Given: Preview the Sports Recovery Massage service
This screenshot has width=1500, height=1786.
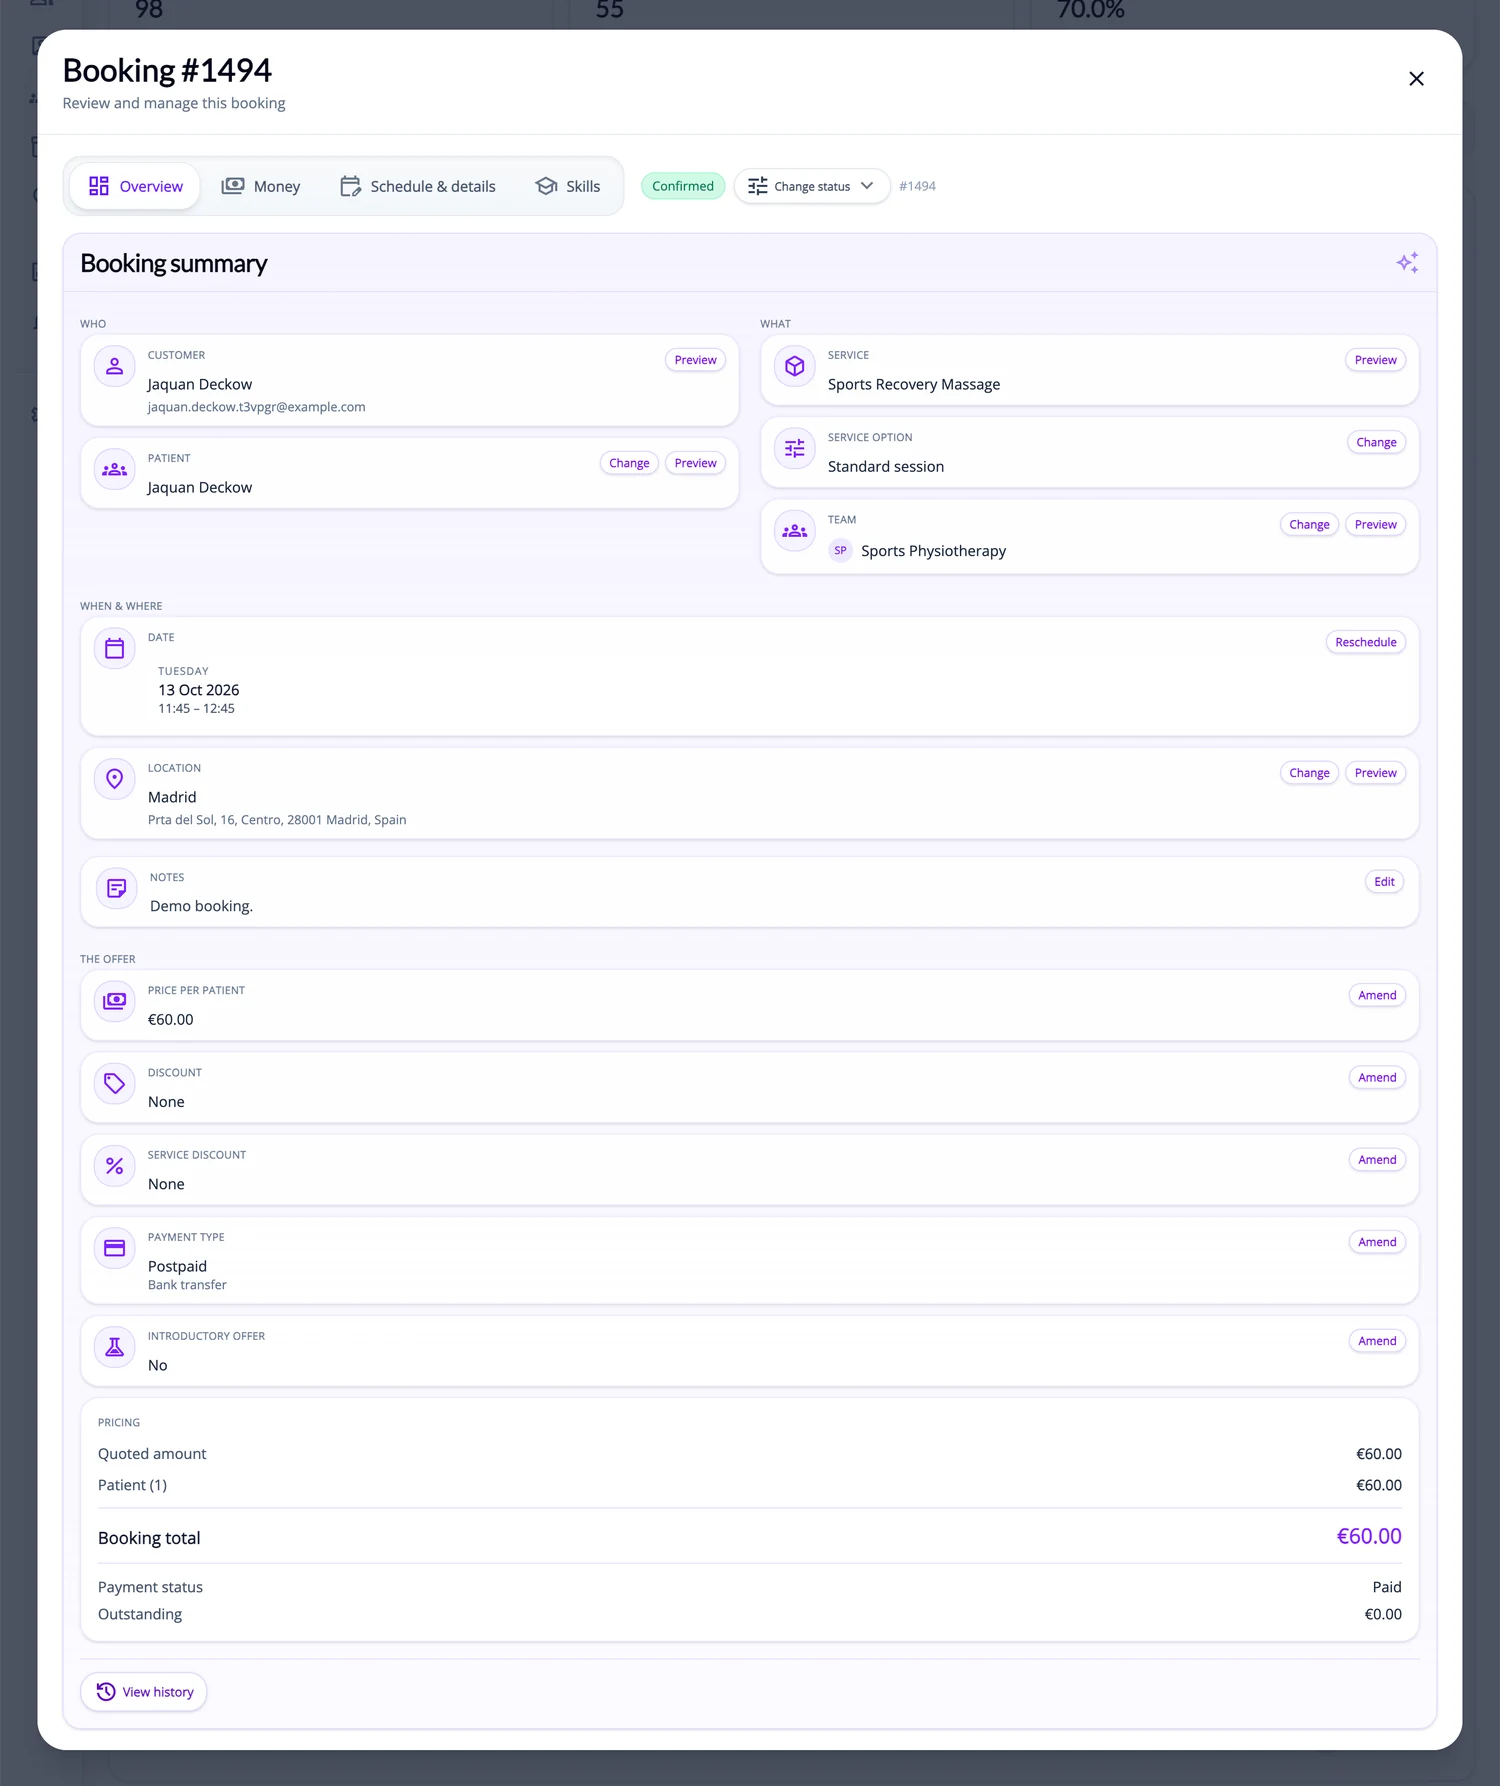Looking at the screenshot, I should coord(1376,360).
